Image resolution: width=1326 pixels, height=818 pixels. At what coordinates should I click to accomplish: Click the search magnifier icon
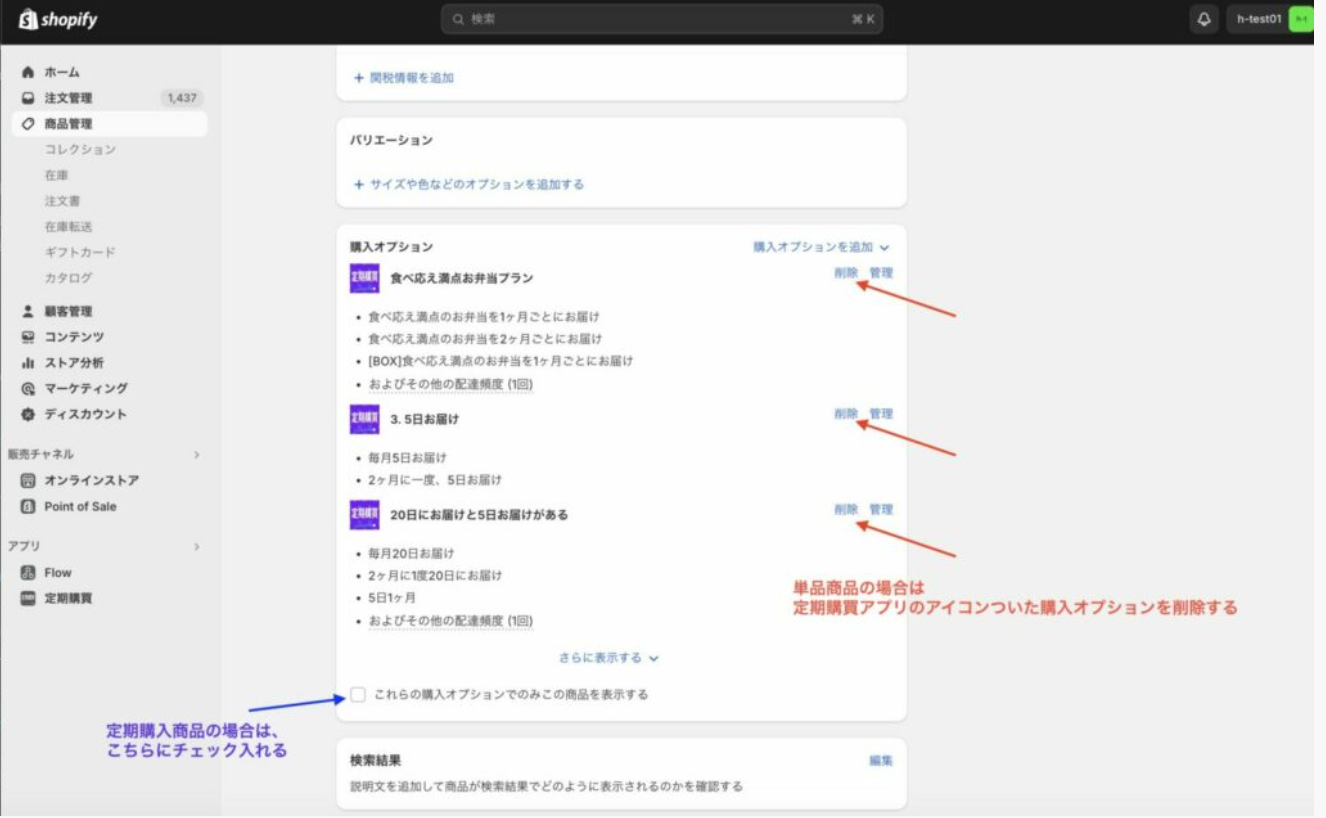click(x=458, y=19)
